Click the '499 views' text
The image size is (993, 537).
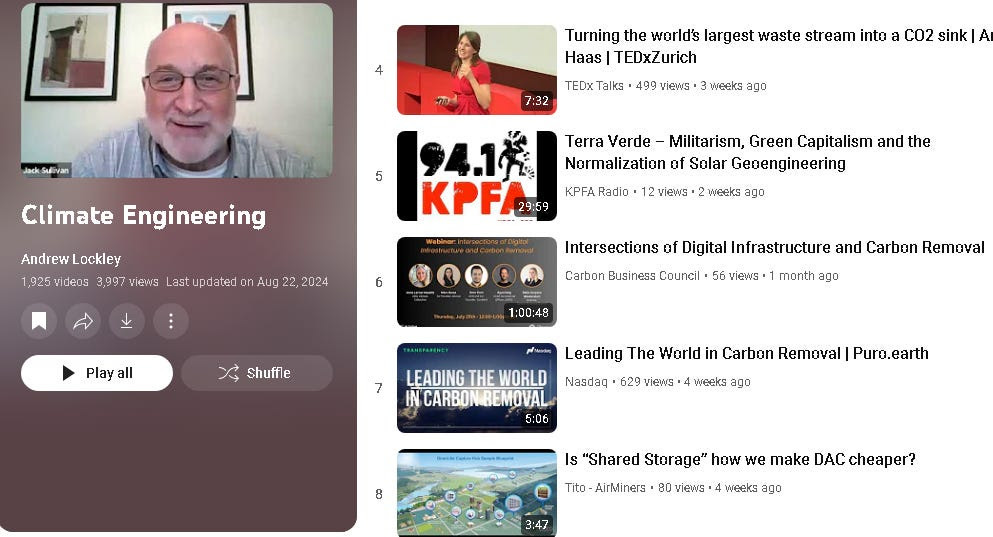click(662, 85)
